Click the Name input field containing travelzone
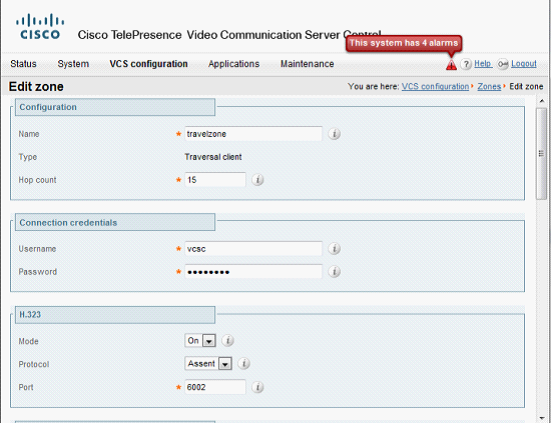This screenshot has width=552, height=424. click(253, 134)
